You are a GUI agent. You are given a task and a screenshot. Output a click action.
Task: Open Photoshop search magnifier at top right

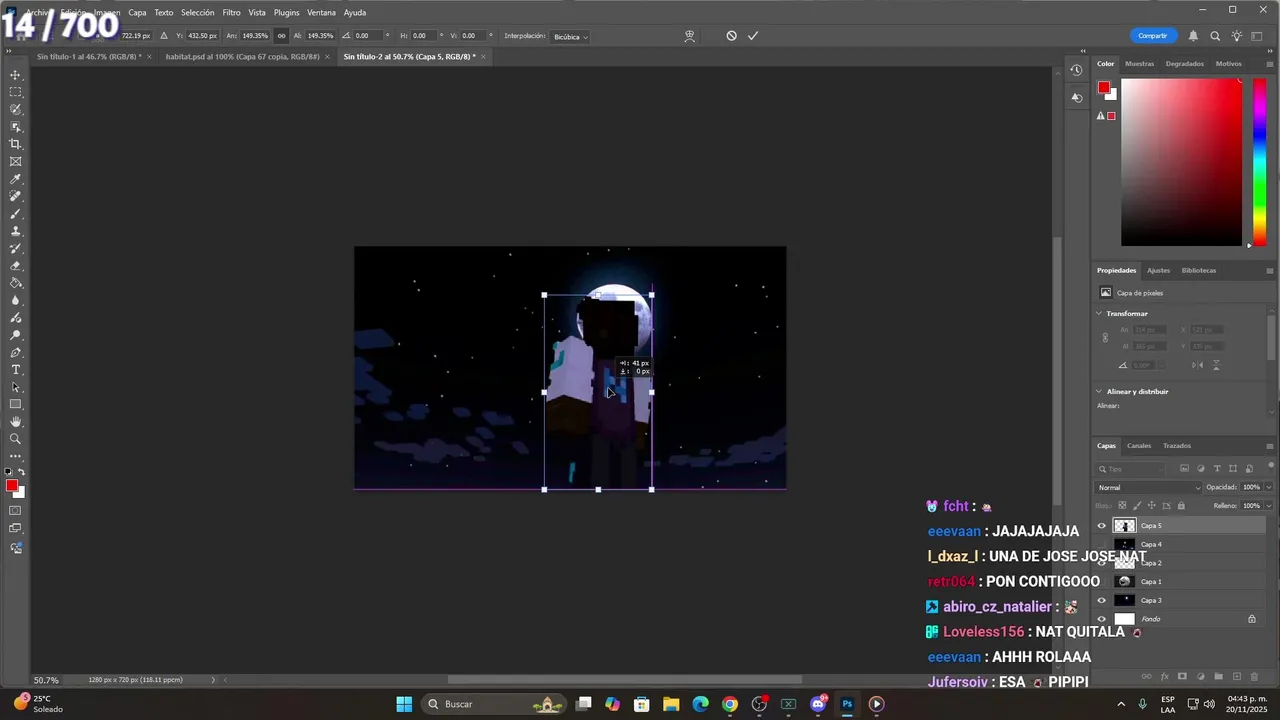pyautogui.click(x=1215, y=36)
